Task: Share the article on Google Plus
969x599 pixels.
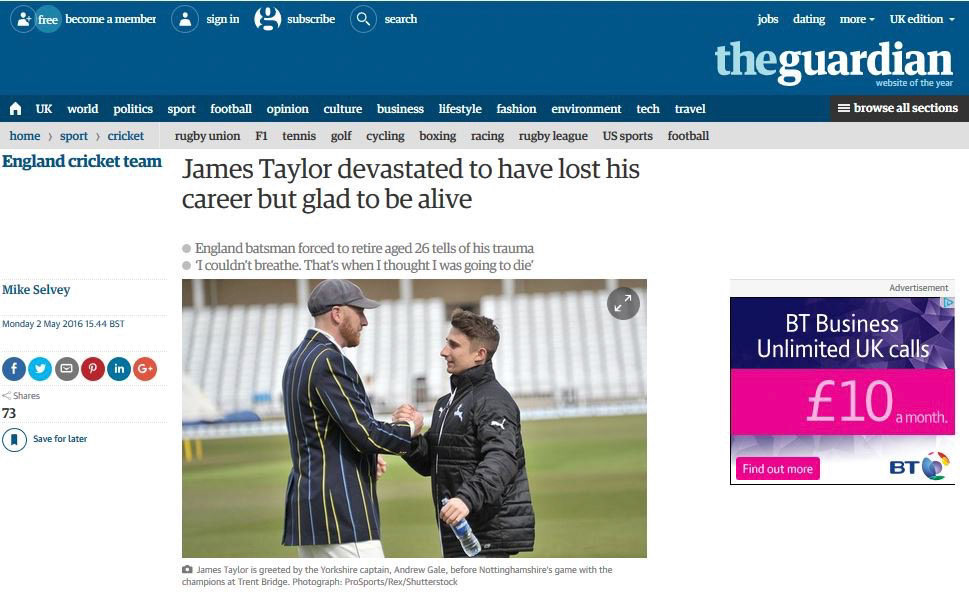Action: point(145,369)
